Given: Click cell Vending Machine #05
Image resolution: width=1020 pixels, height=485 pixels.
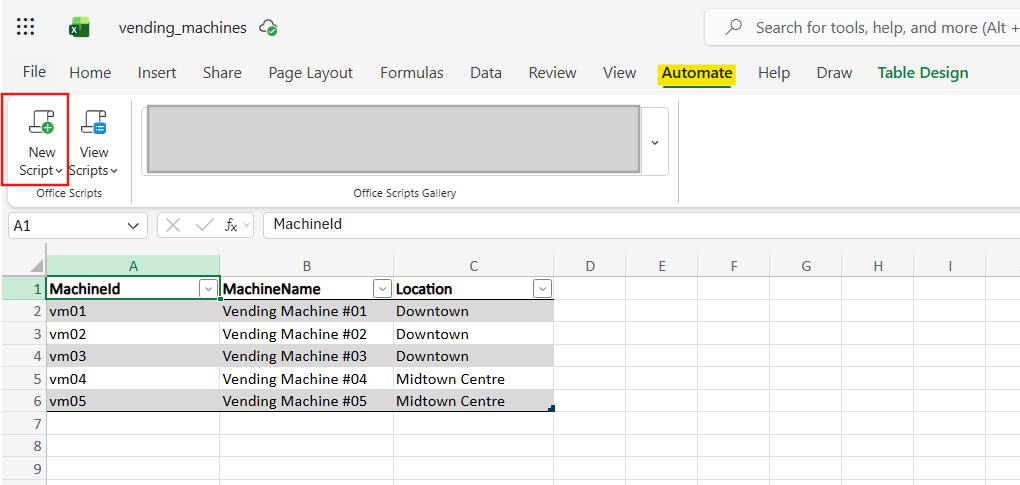Looking at the screenshot, I should (x=306, y=401).
